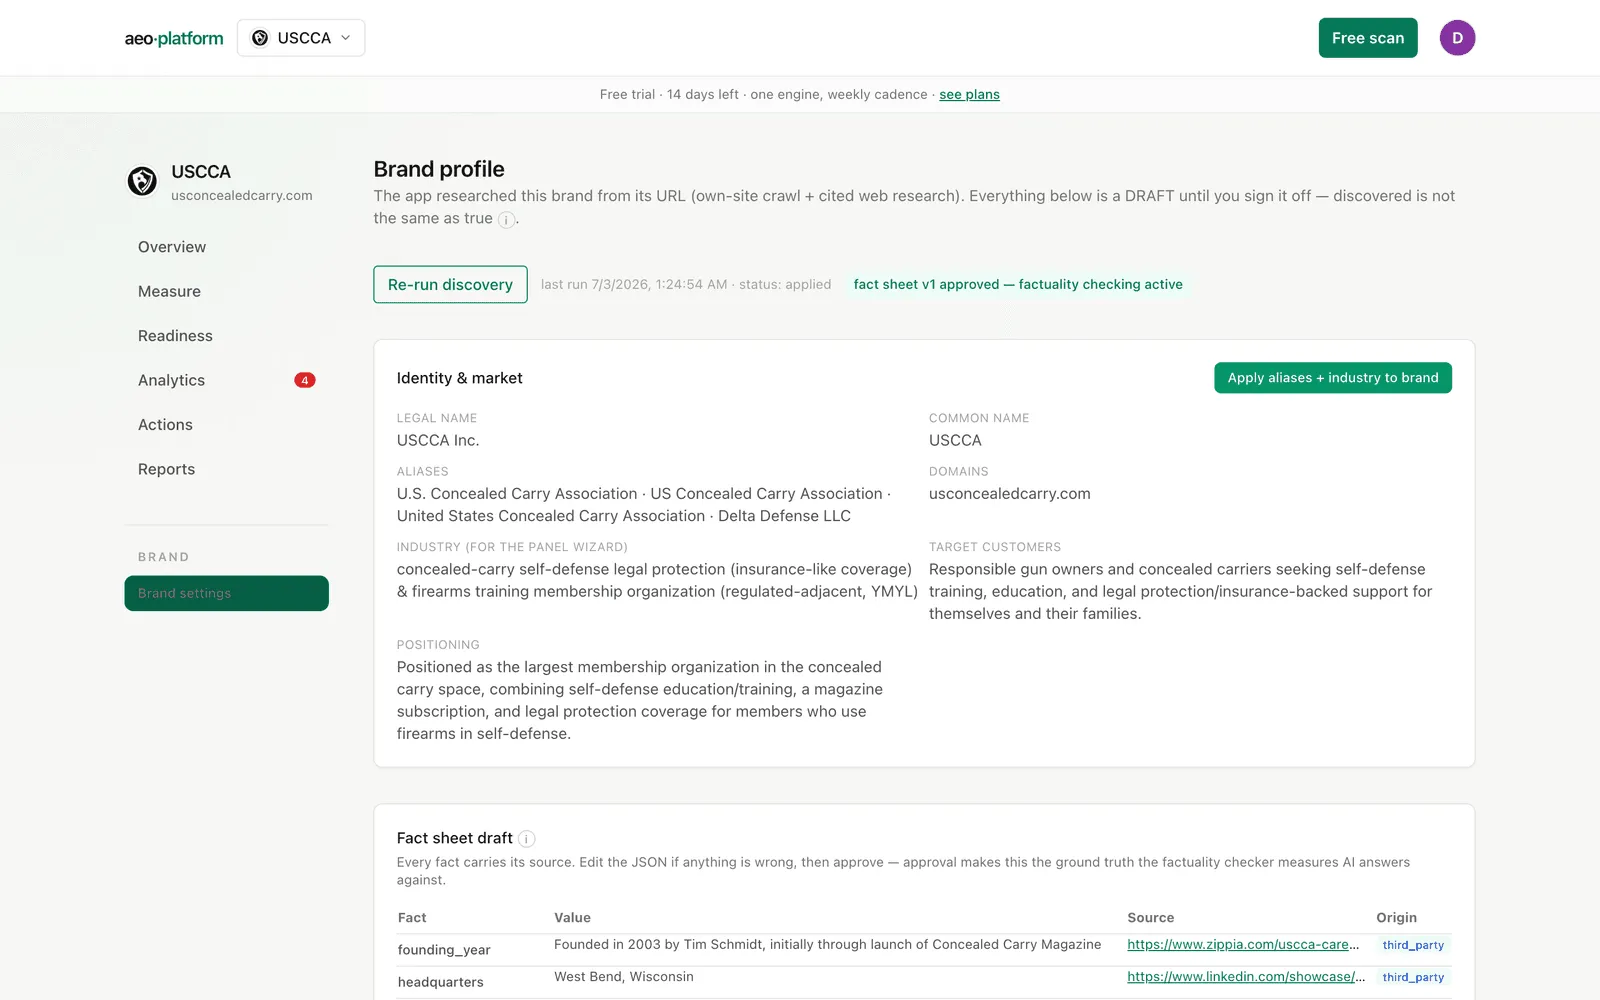
Task: Click the headquarters fact cell
Action: [440, 982]
